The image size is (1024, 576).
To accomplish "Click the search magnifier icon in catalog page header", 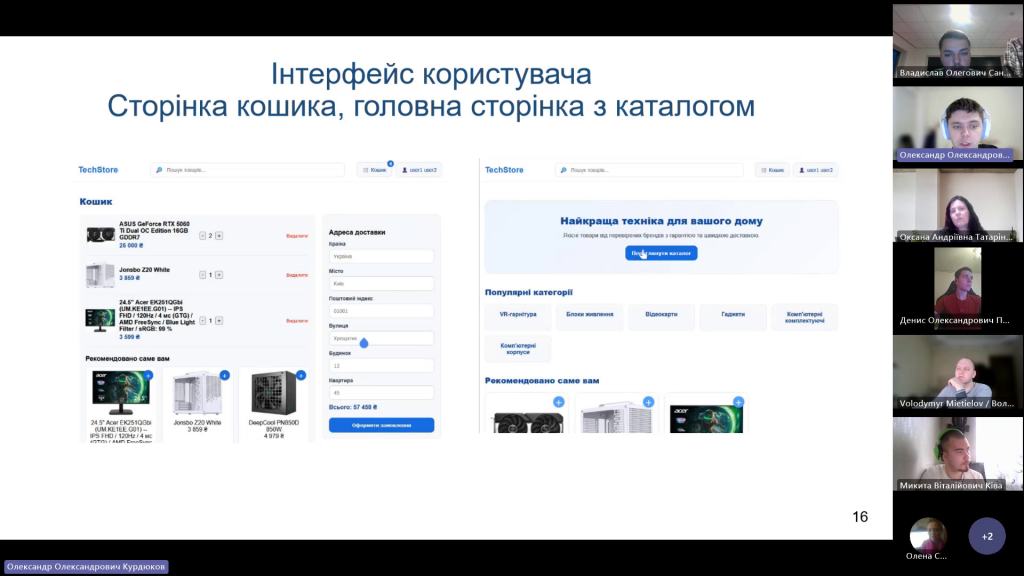I will 564,170.
